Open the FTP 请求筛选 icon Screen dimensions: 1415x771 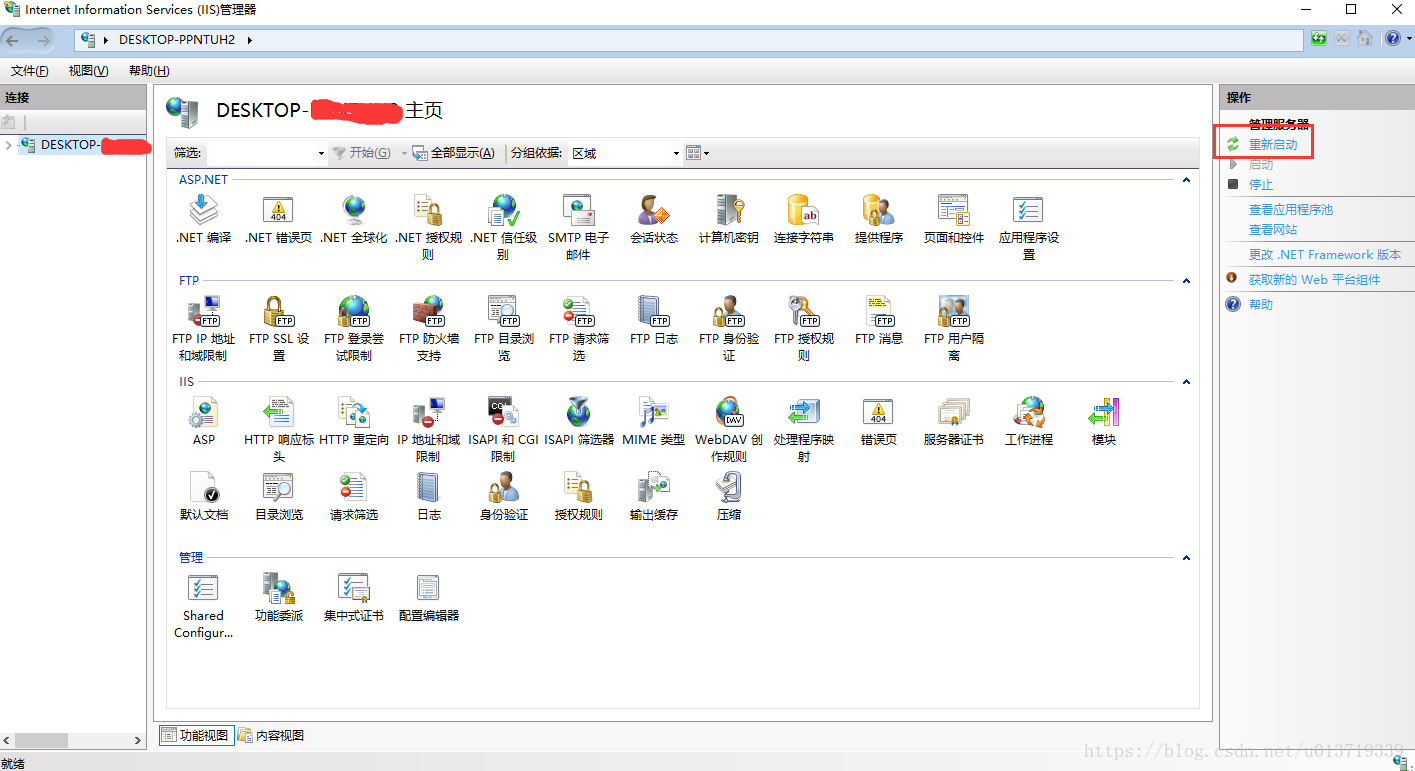tap(578, 312)
